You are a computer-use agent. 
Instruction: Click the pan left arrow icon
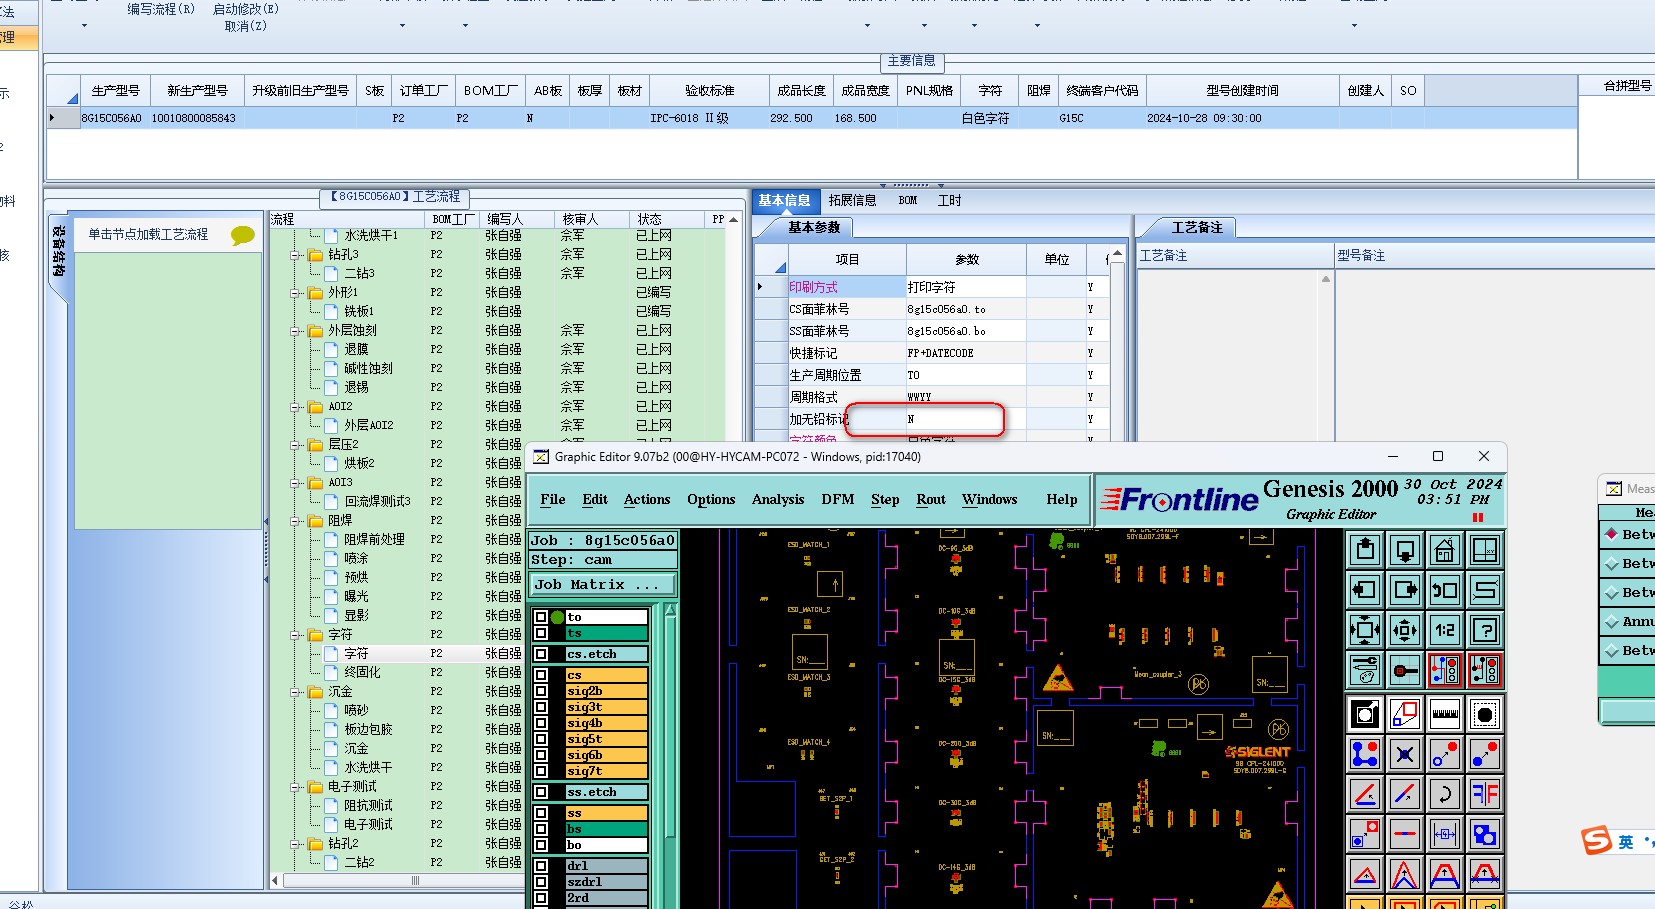pyautogui.click(x=1364, y=590)
